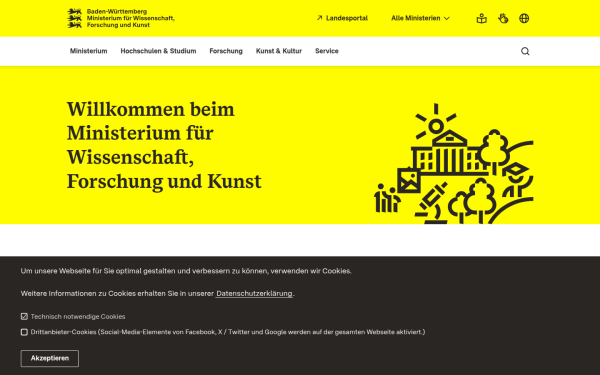The width and height of the screenshot is (600, 375).
Task: Open the Service menu
Action: coord(326,51)
